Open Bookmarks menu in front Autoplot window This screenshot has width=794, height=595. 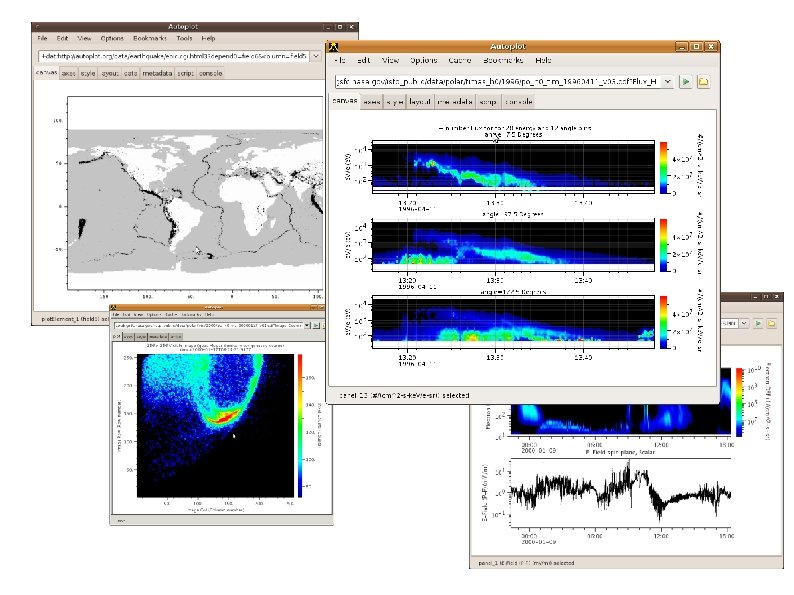[502, 60]
